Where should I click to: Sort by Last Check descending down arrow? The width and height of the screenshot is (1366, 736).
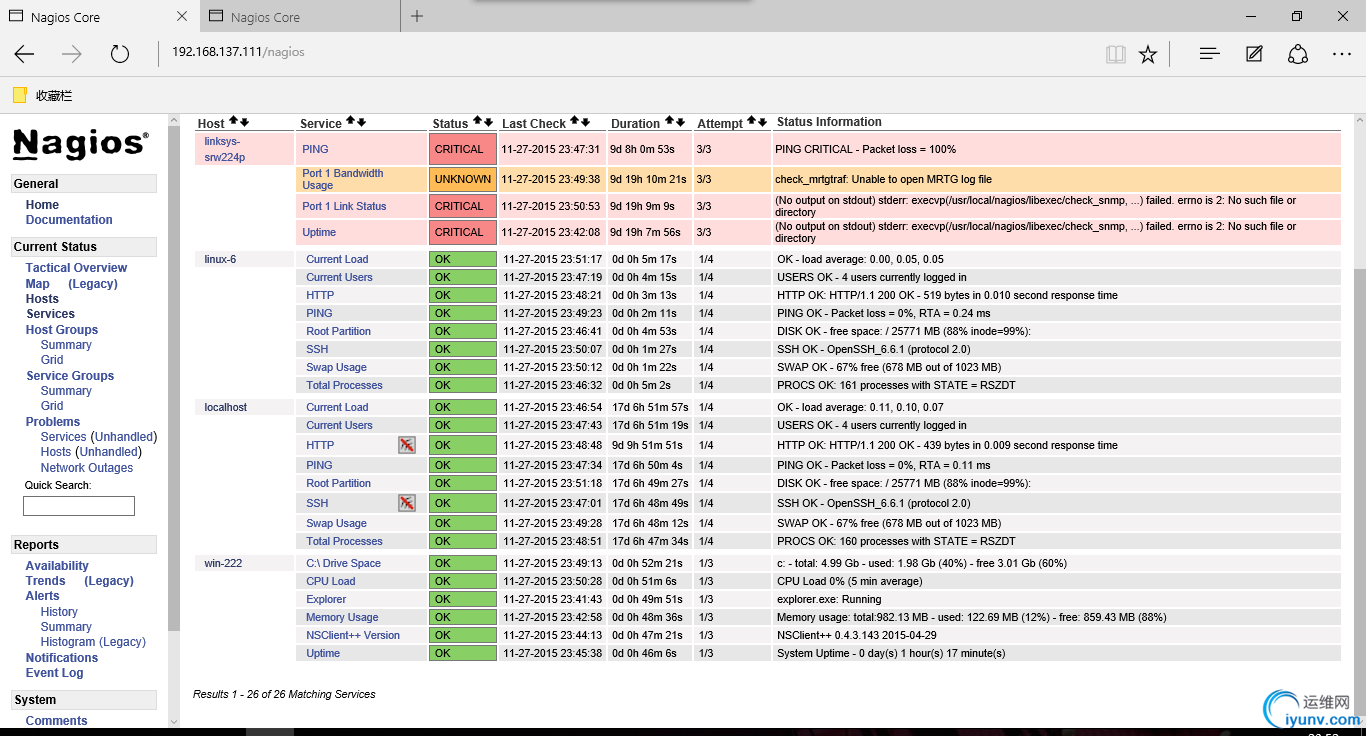click(585, 122)
